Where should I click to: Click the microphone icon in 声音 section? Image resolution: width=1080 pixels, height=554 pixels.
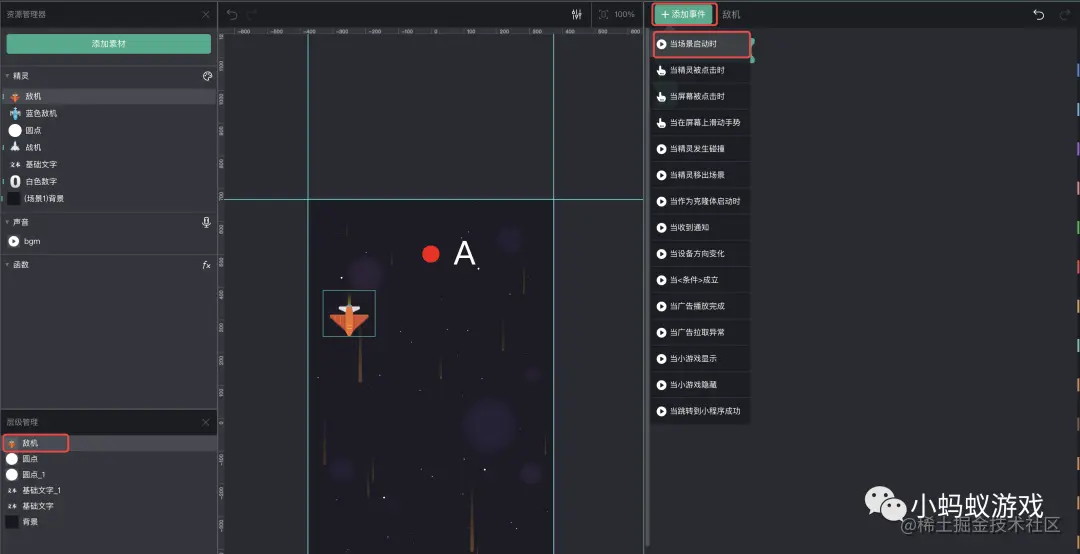coord(206,222)
